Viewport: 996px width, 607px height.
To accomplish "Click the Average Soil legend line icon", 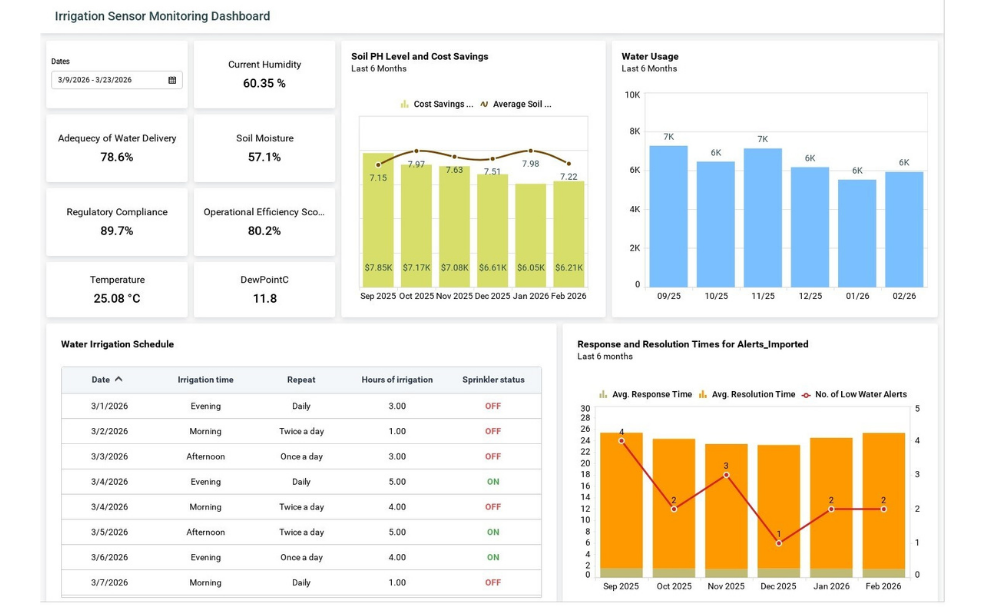I will pos(484,104).
